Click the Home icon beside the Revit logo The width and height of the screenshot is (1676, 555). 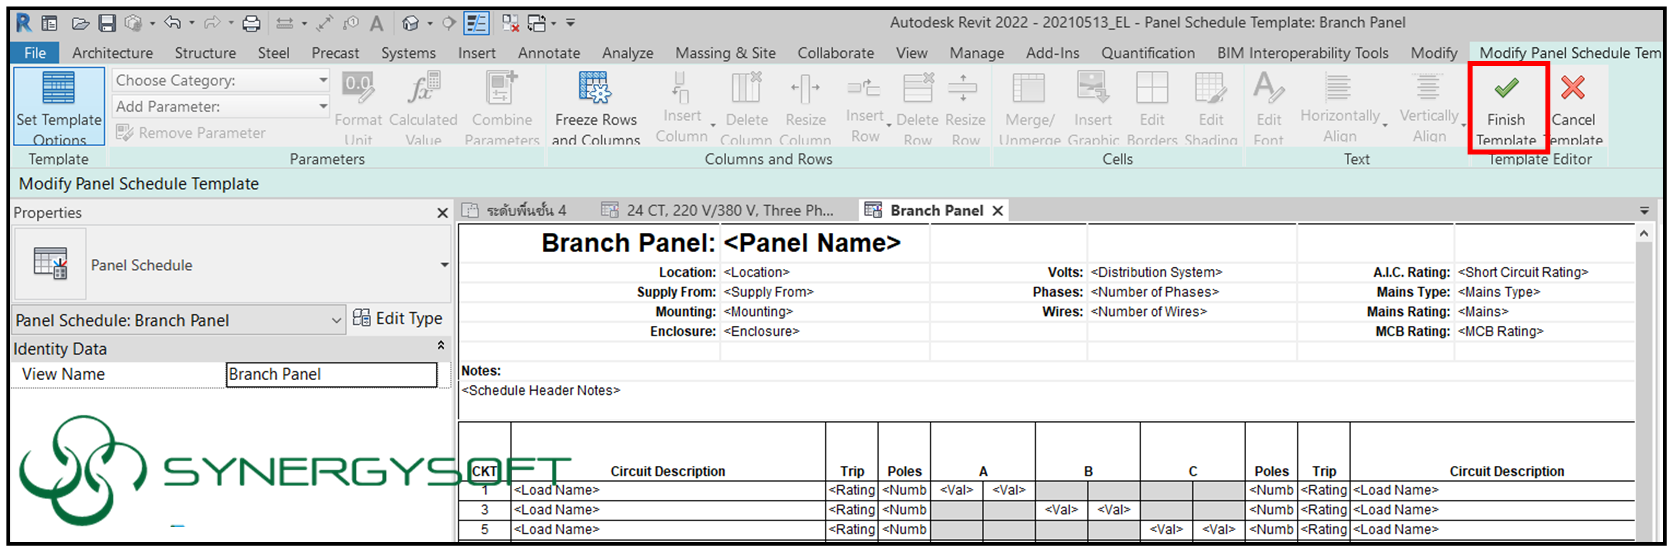point(49,23)
